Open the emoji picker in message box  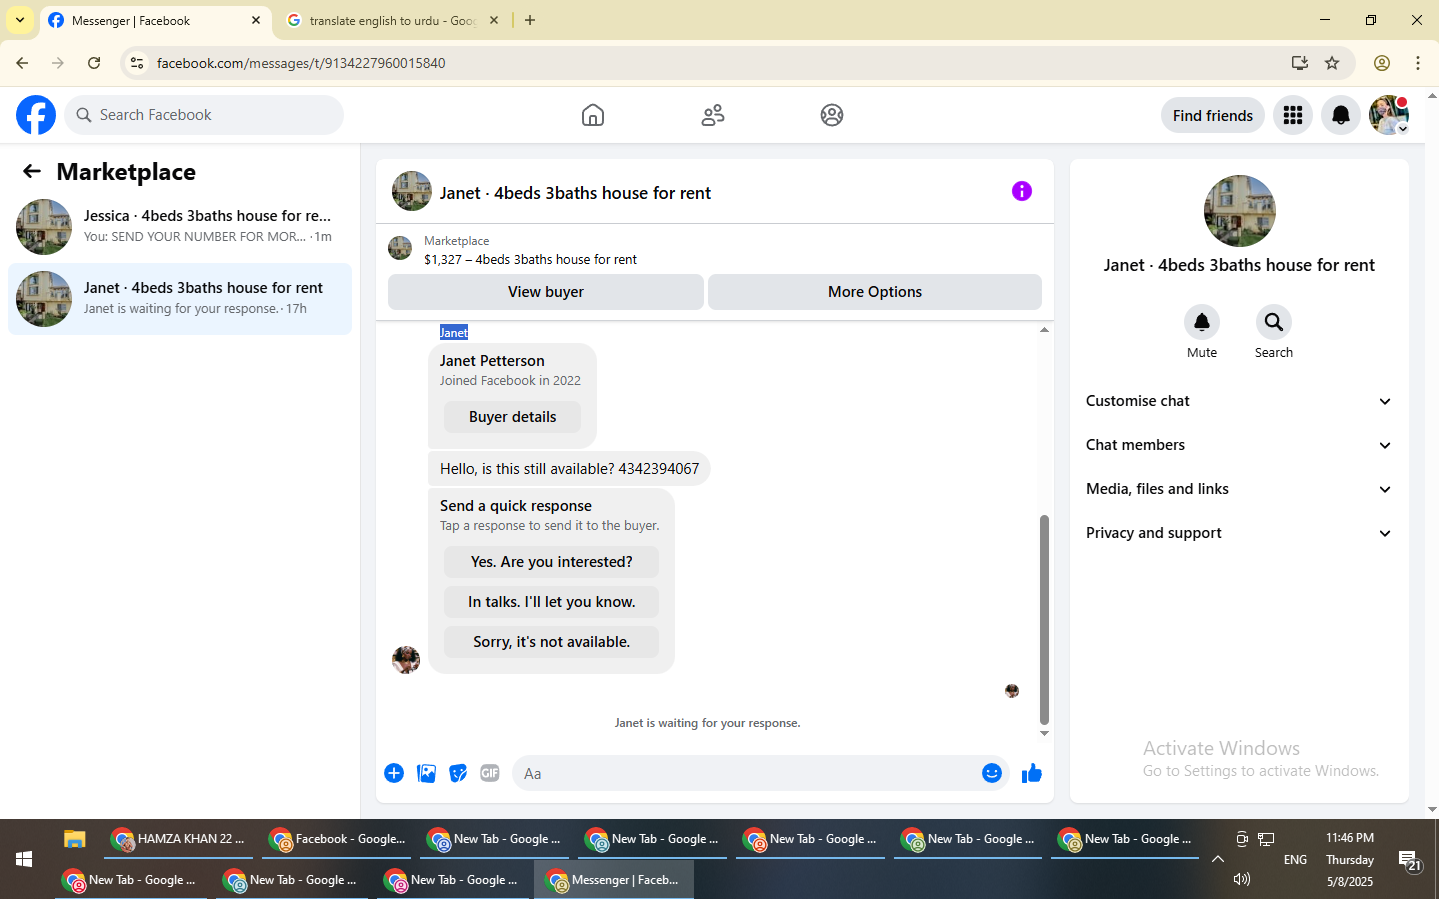pos(992,773)
